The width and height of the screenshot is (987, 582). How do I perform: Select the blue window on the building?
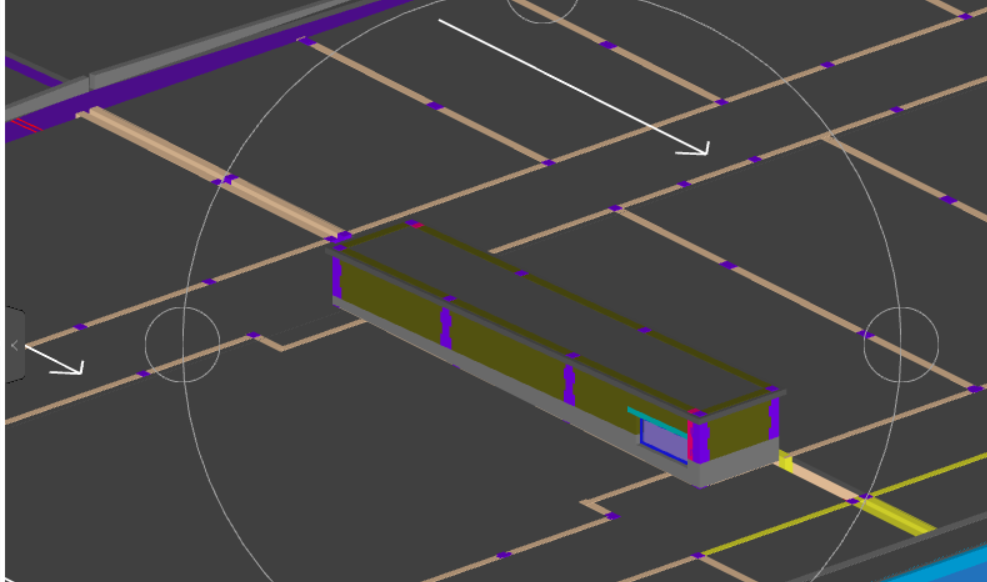coord(664,440)
